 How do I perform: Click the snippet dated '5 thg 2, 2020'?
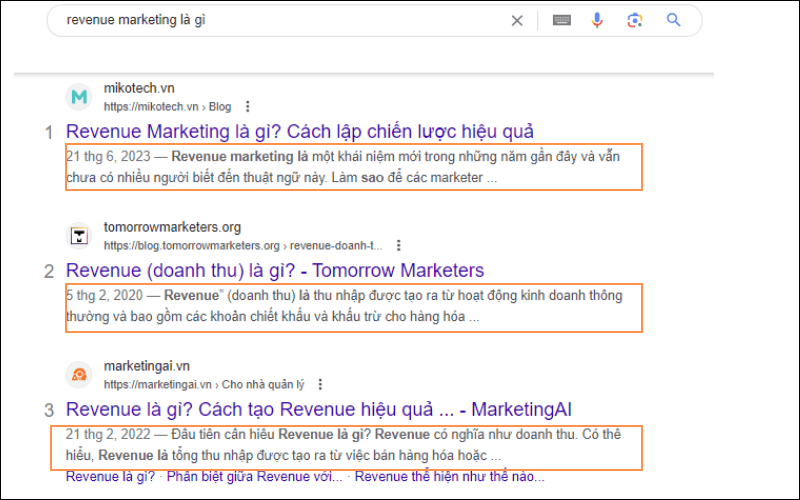coord(344,306)
